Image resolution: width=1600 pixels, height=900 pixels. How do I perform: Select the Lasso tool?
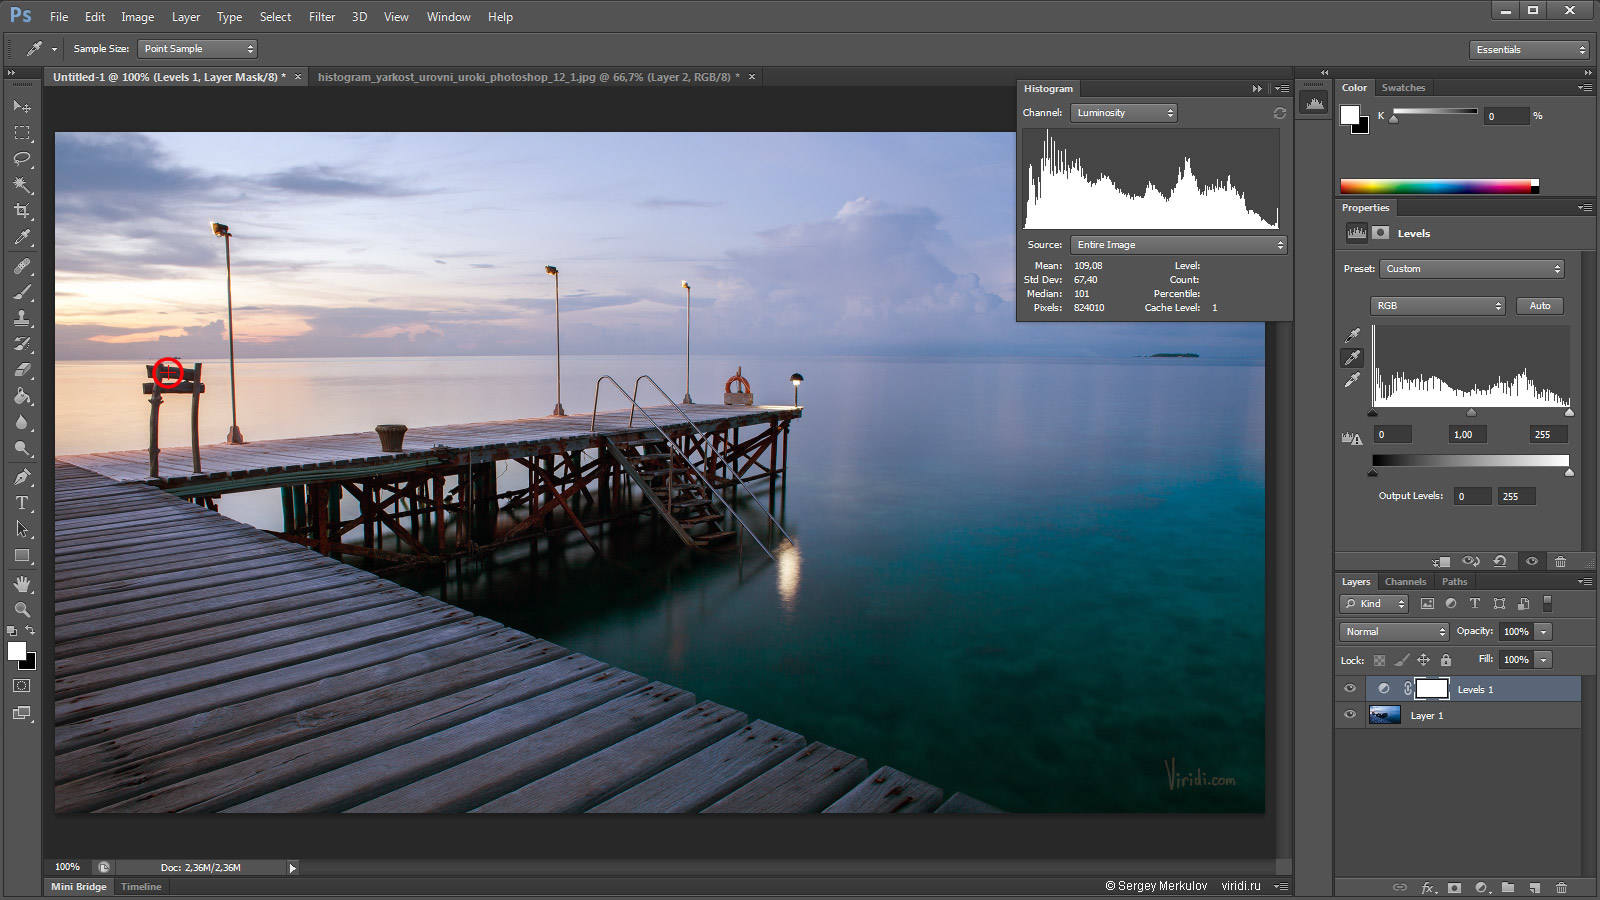(22, 159)
